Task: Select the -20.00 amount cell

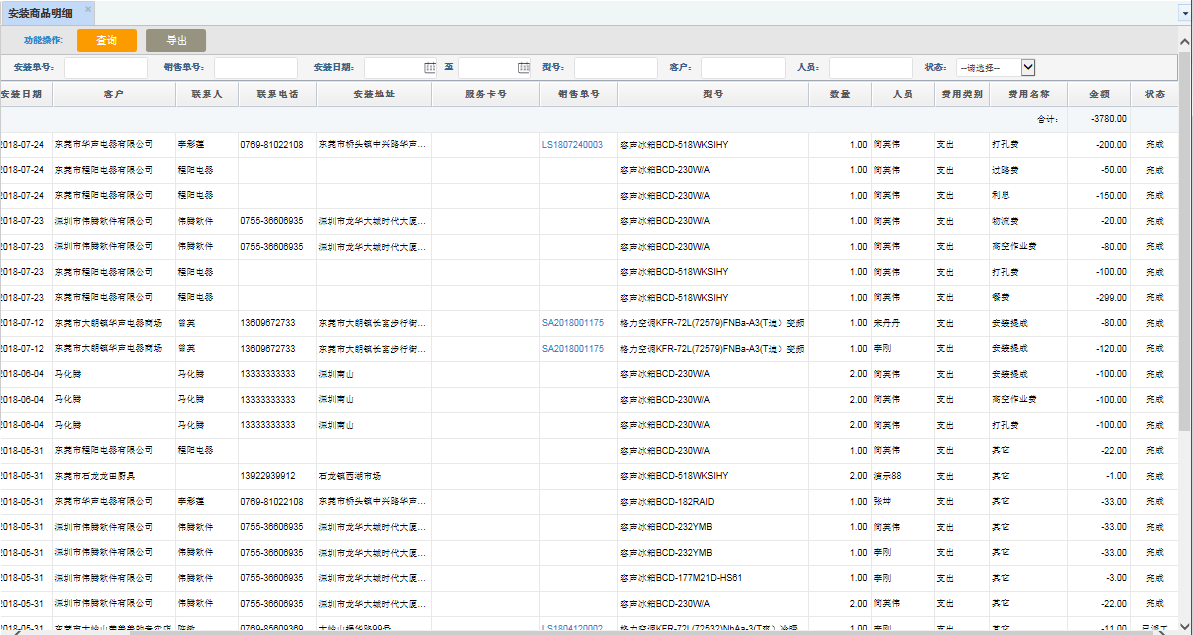Action: [x=1099, y=221]
